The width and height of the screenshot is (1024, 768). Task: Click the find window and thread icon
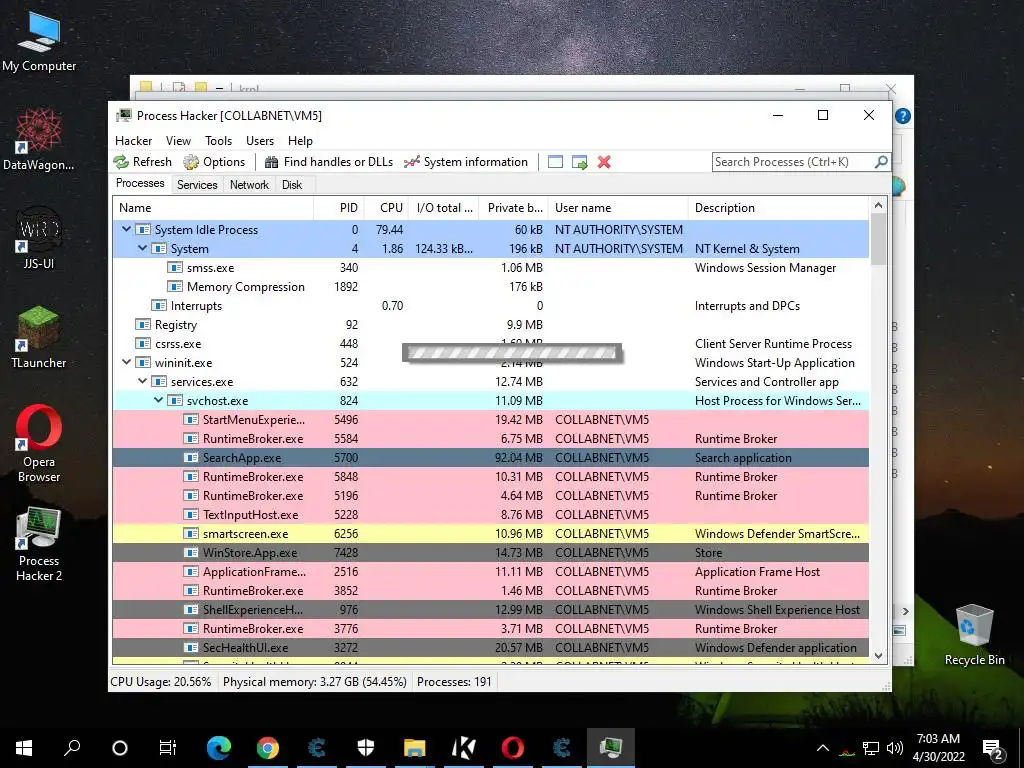point(579,162)
